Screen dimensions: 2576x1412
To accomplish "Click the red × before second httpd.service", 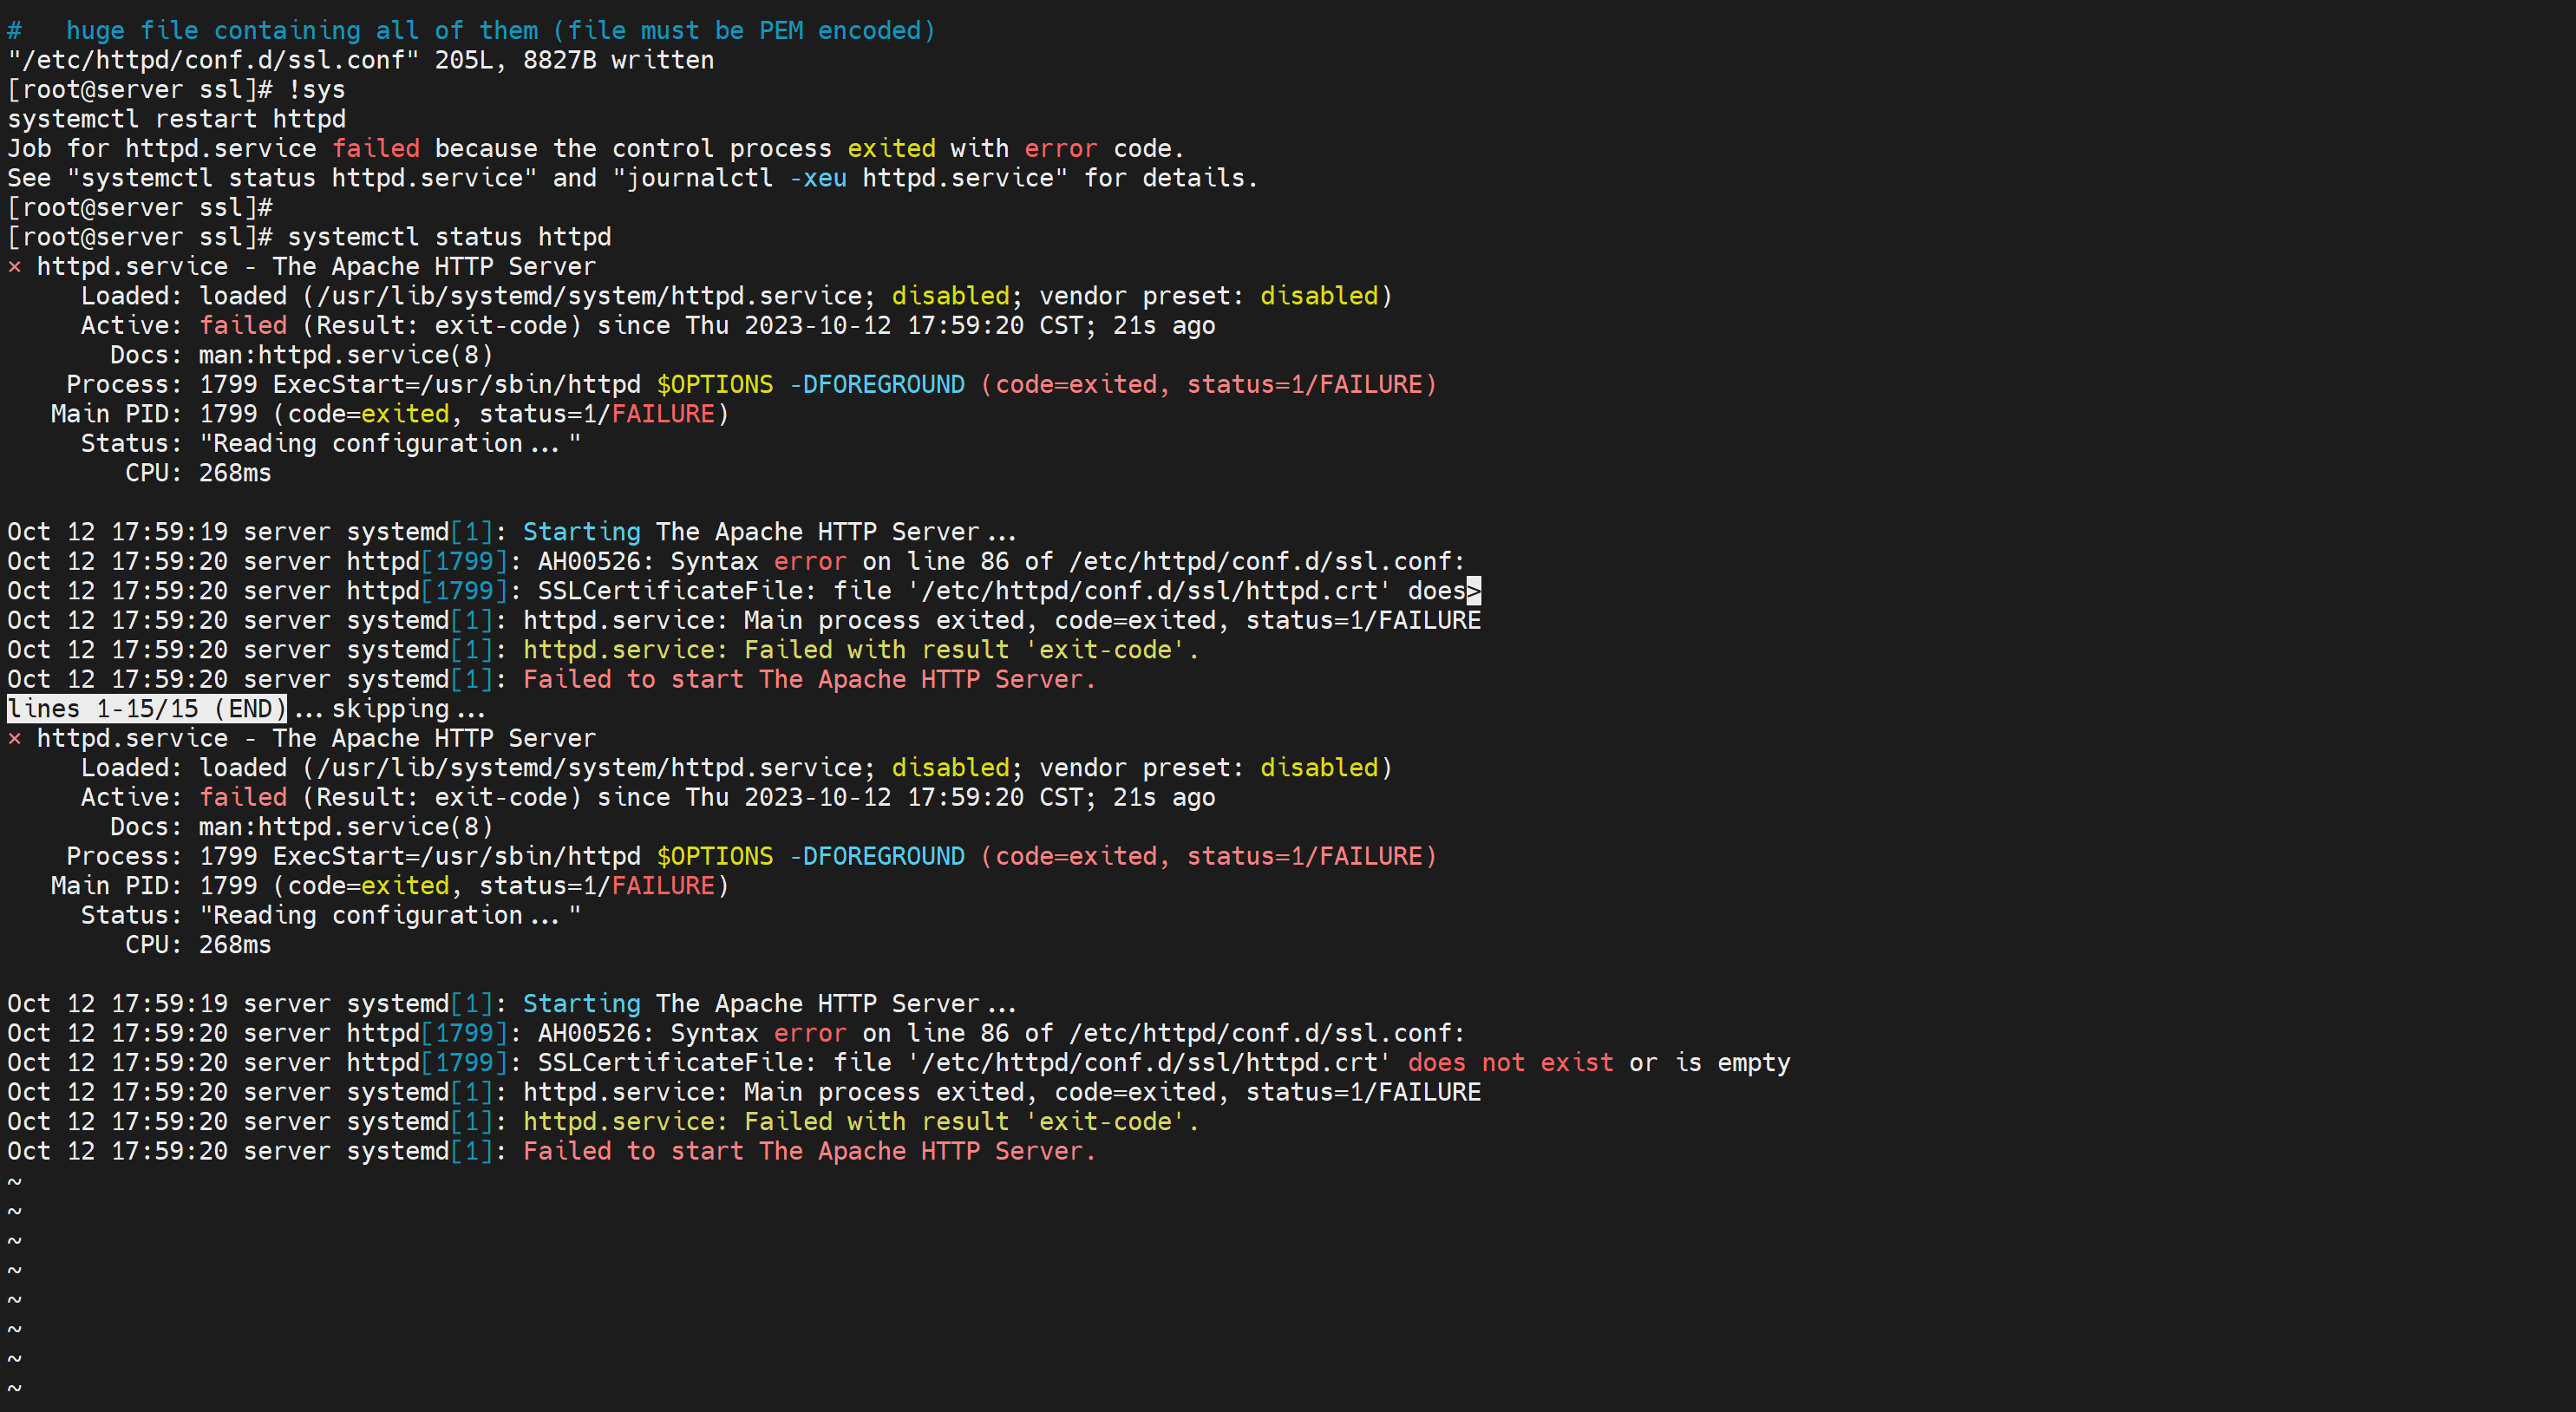I will point(14,739).
